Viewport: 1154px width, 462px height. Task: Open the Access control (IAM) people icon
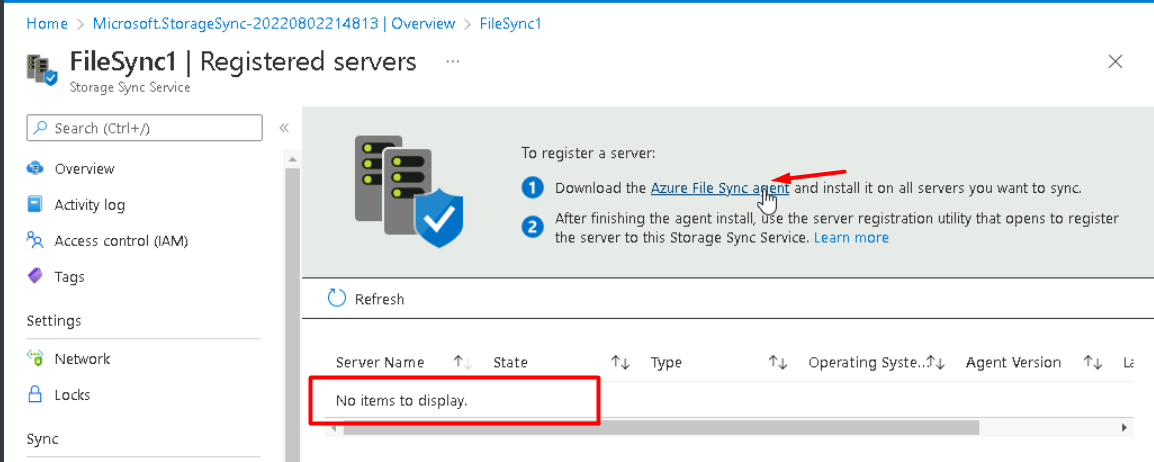(35, 240)
